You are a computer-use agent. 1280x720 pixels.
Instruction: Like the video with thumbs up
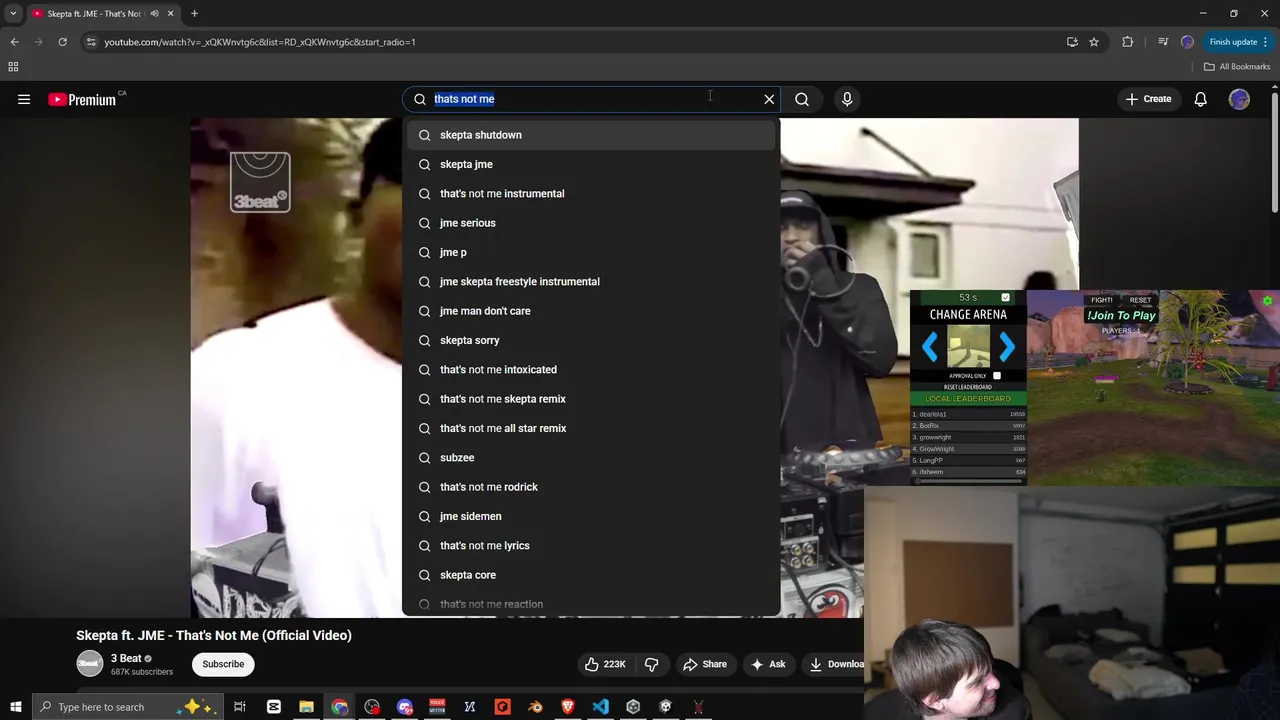click(x=606, y=664)
